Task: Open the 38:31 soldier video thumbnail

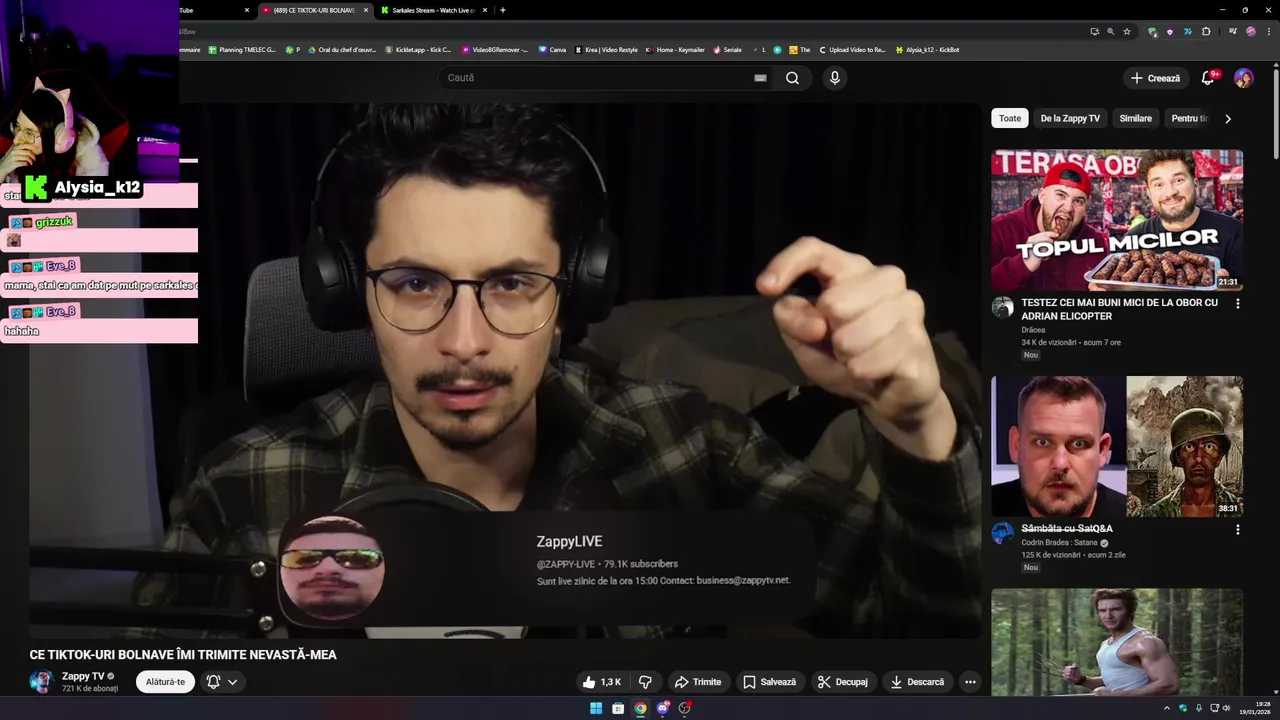Action: pyautogui.click(x=1117, y=446)
